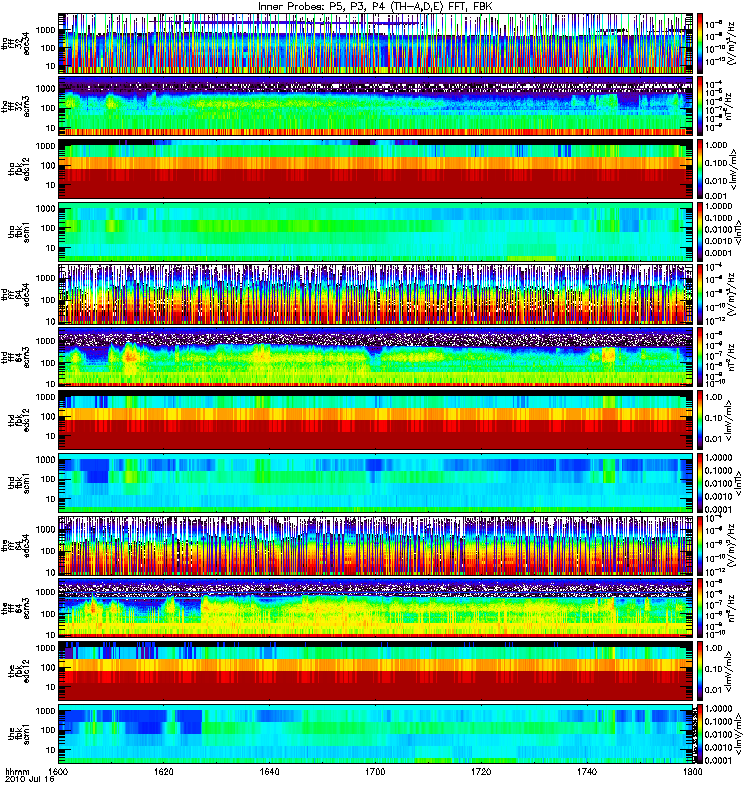Click the '<|mV/m|>' unit label of the edc12
The width and height of the screenshot is (750, 800).
tap(729, 671)
